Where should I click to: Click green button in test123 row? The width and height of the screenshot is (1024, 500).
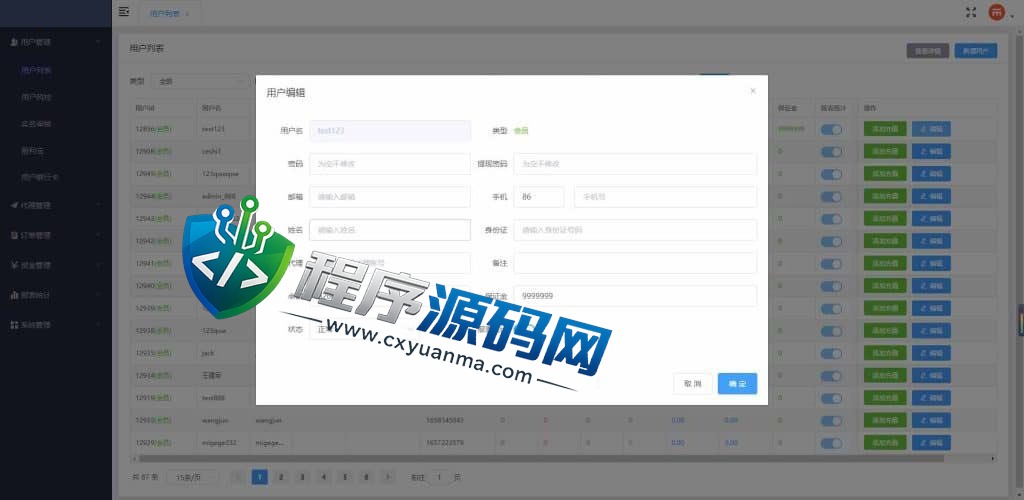click(x=885, y=129)
